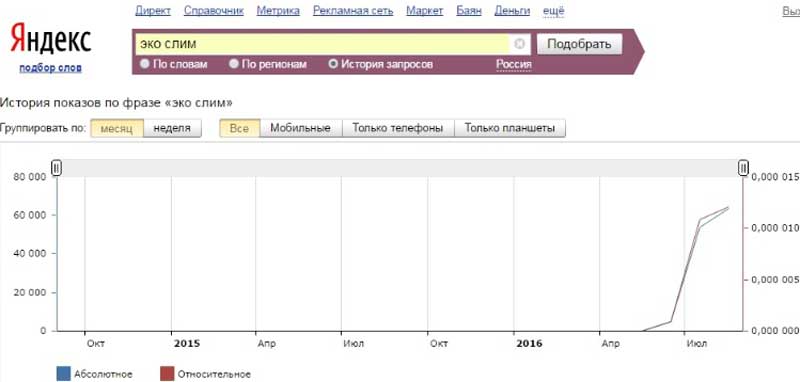This screenshot has width=800, height=382.
Task: Open the 'Директ' link
Action: pos(153,11)
